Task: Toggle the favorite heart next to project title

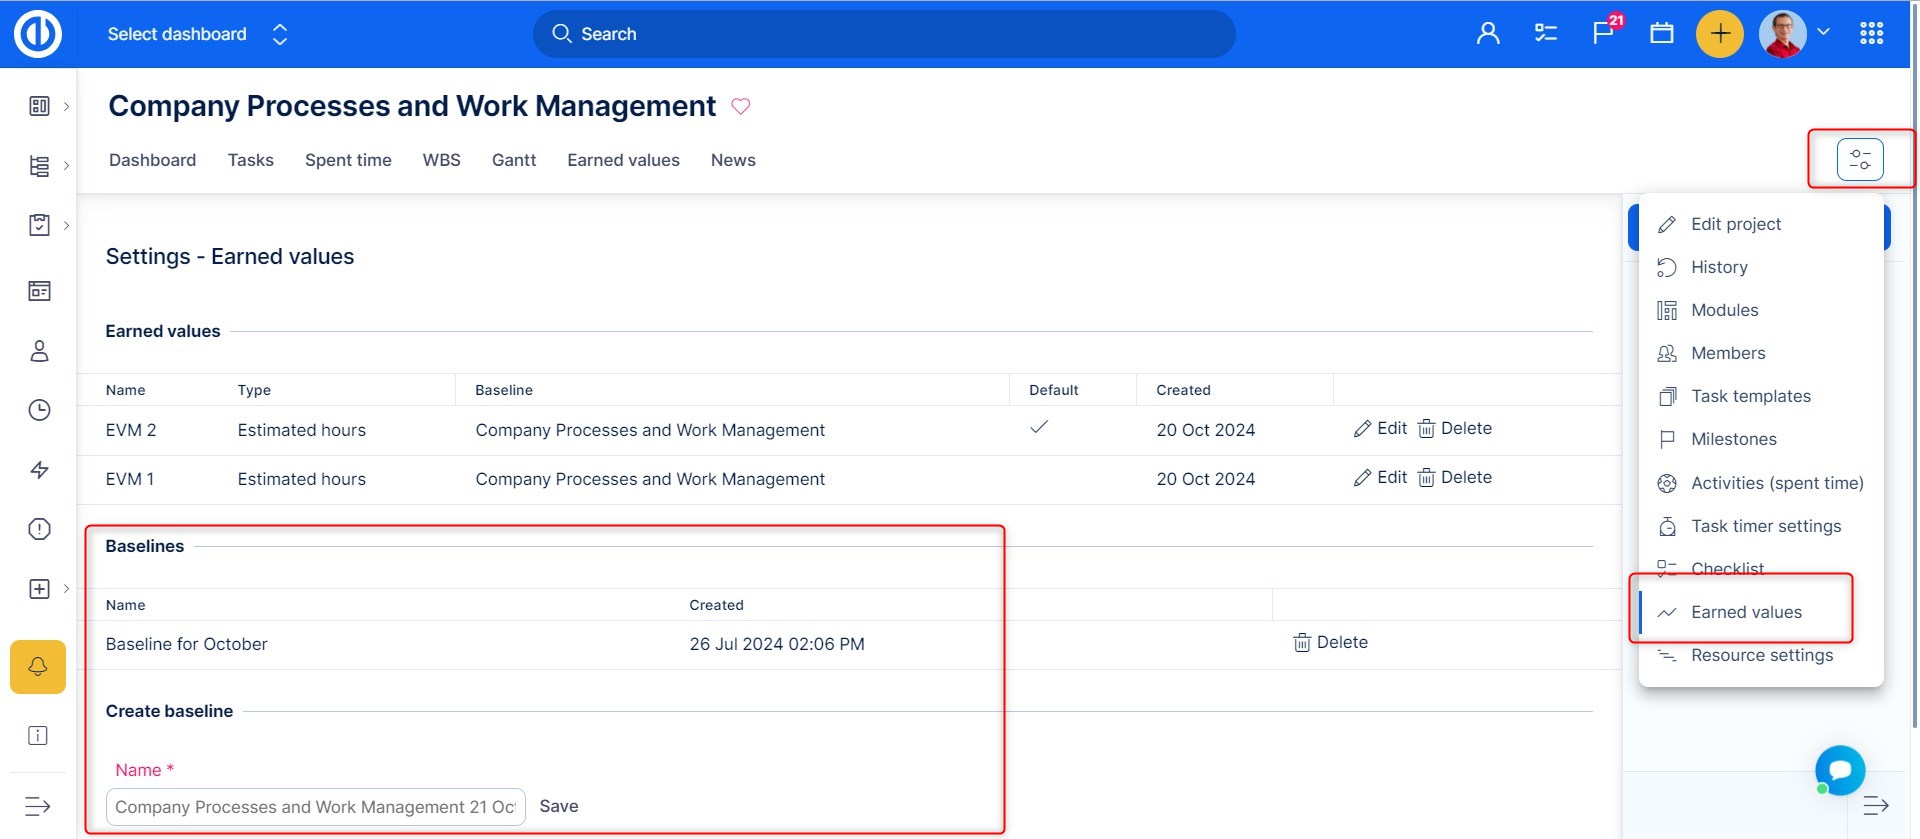Action: [740, 106]
